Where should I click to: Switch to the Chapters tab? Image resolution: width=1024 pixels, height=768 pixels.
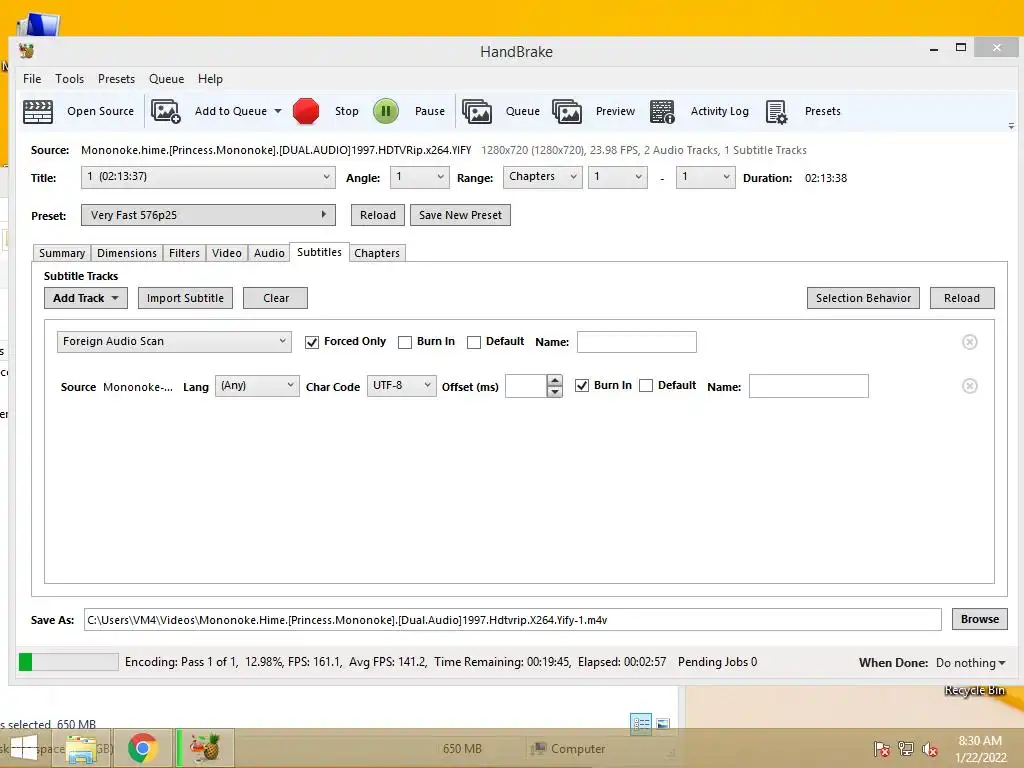pos(377,253)
